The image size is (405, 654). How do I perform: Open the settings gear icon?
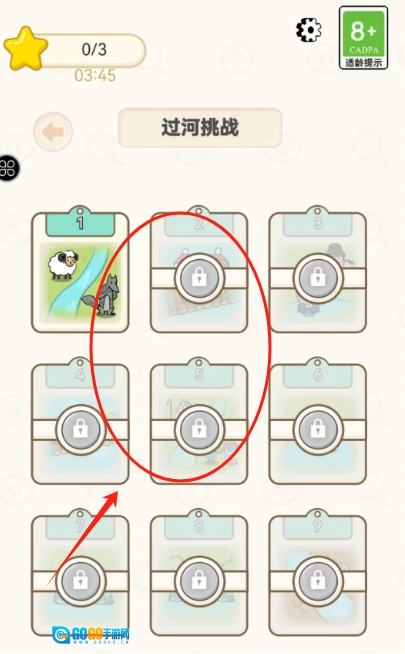tap(309, 30)
